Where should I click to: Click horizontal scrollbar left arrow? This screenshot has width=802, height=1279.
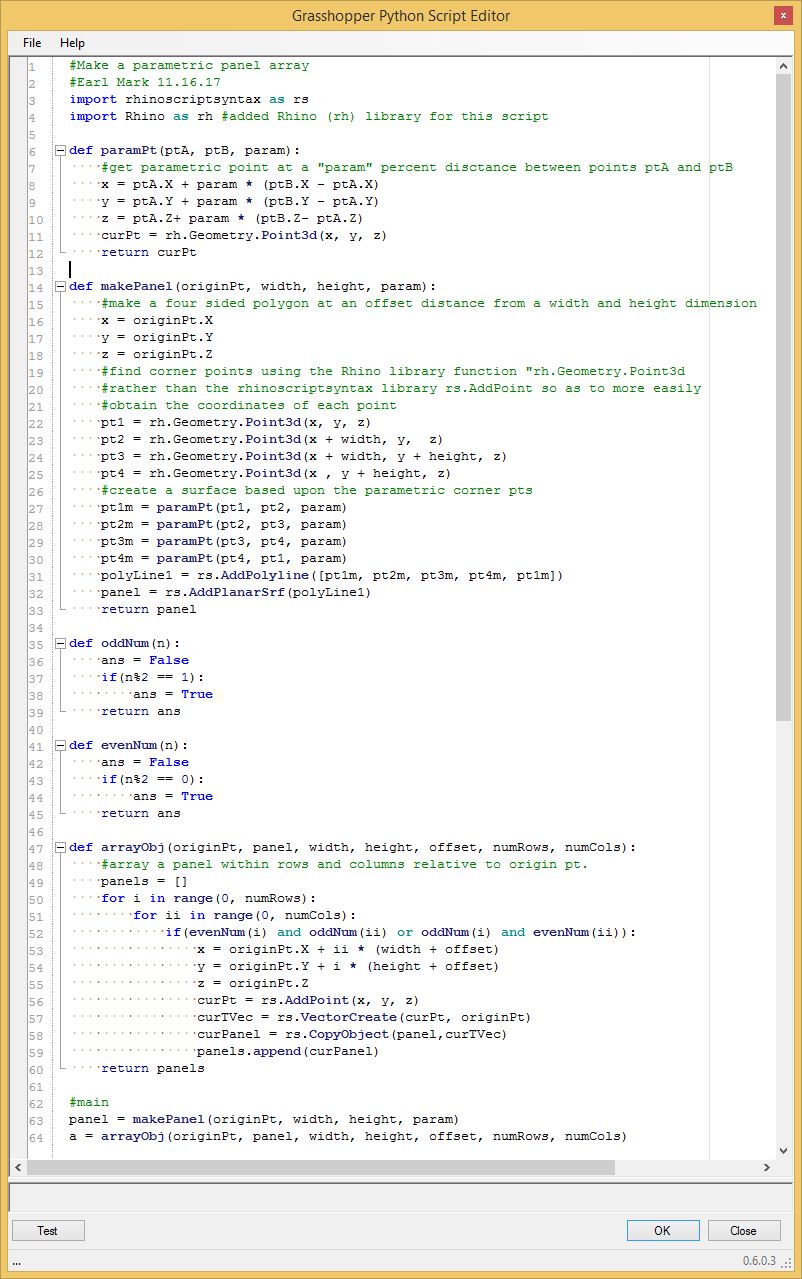coord(19,1168)
